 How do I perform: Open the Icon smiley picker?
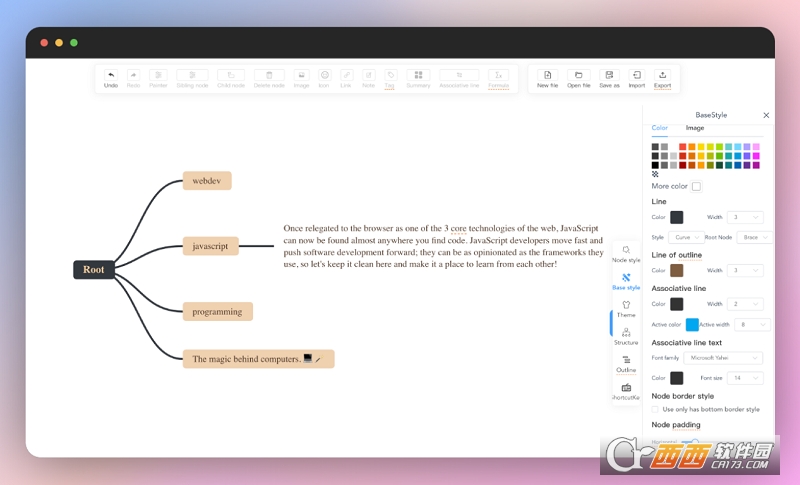pyautogui.click(x=324, y=75)
